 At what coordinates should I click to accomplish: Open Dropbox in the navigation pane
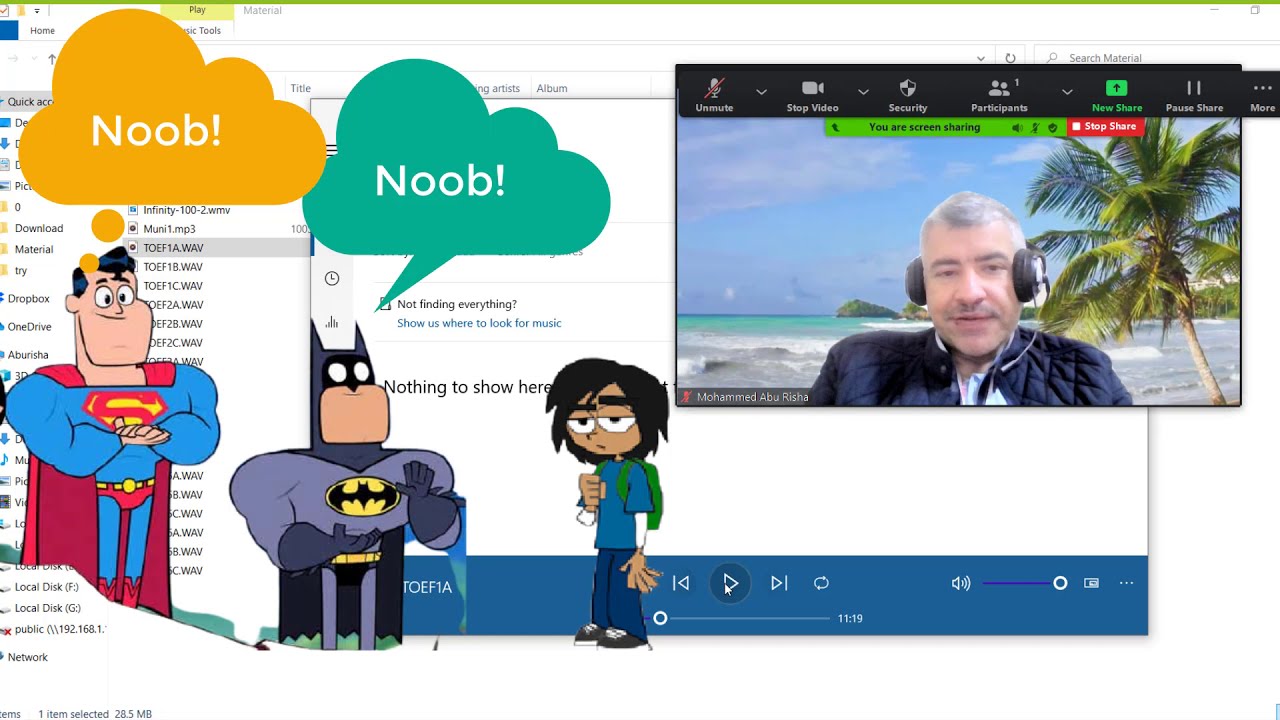point(29,298)
